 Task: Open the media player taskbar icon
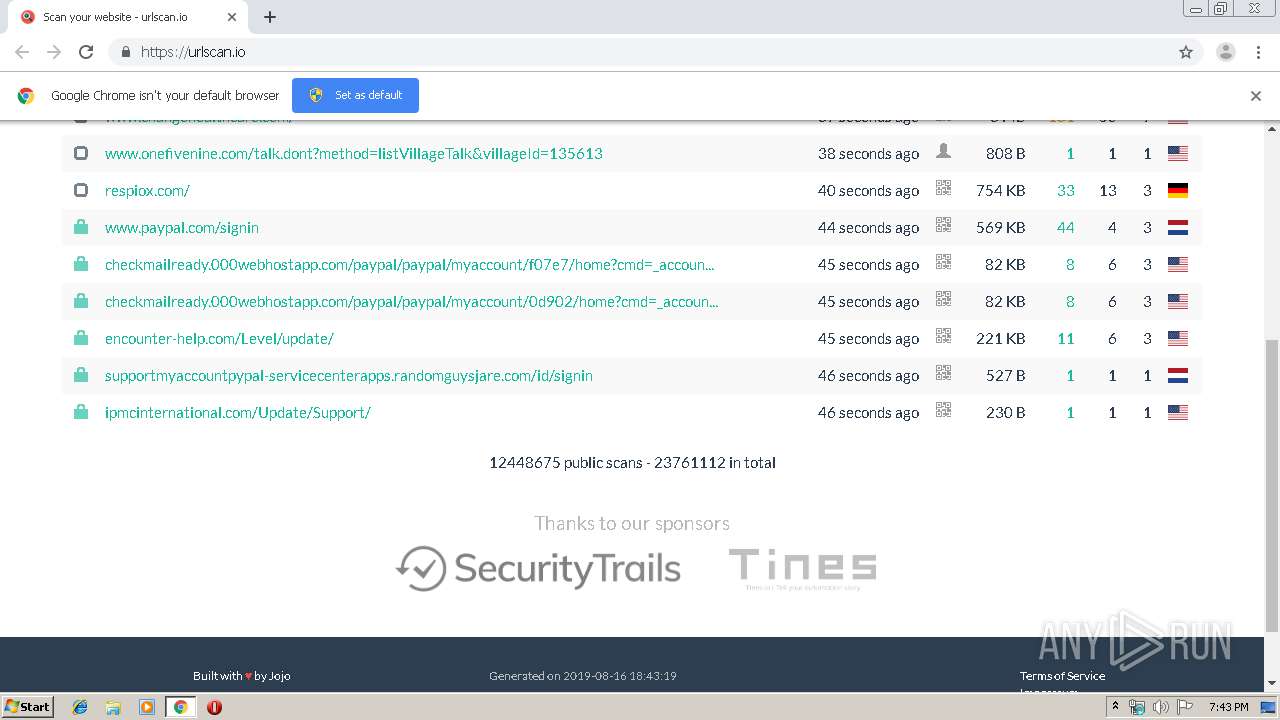coord(147,707)
